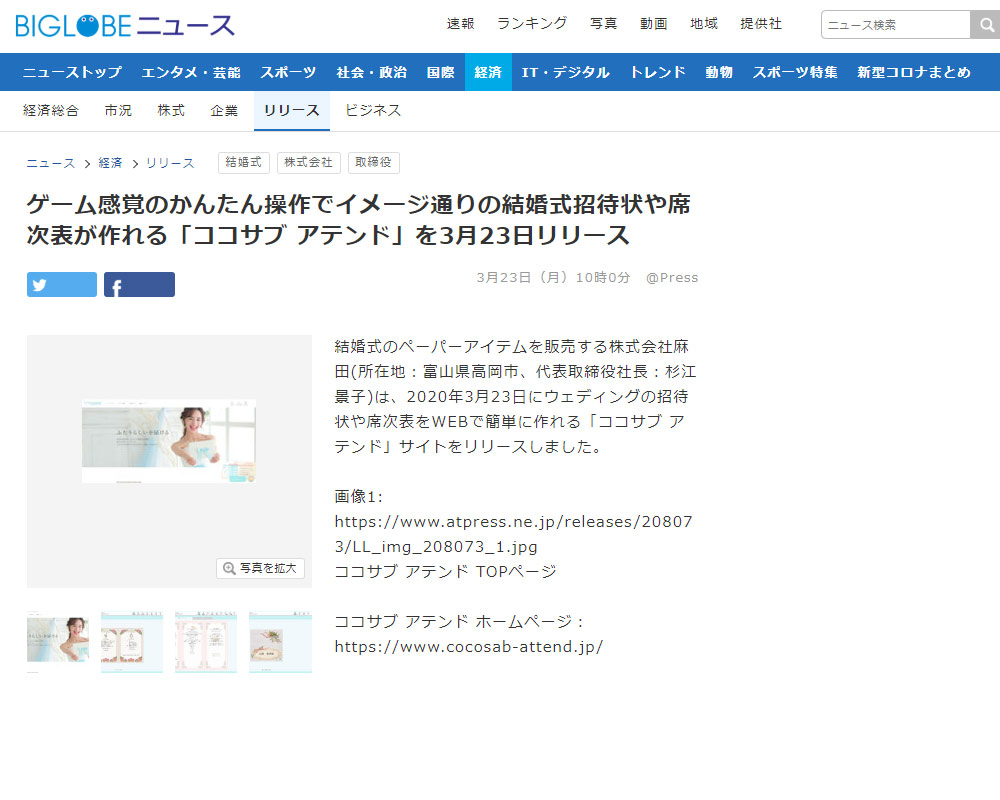Share article via Twitter button
1000x800 pixels.
coord(62,285)
